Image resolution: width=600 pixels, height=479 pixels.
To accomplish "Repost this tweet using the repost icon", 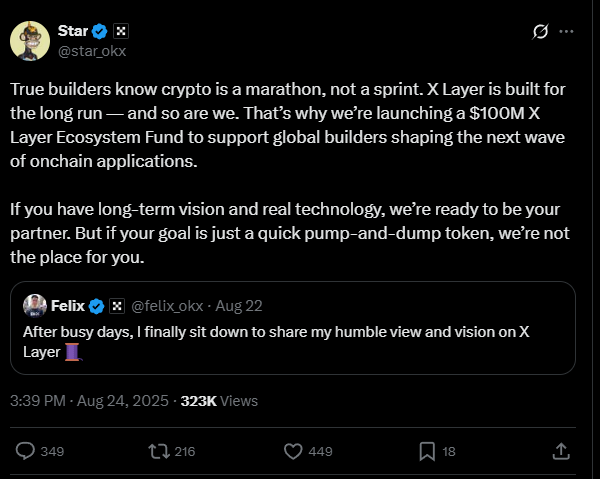I will coord(158,451).
